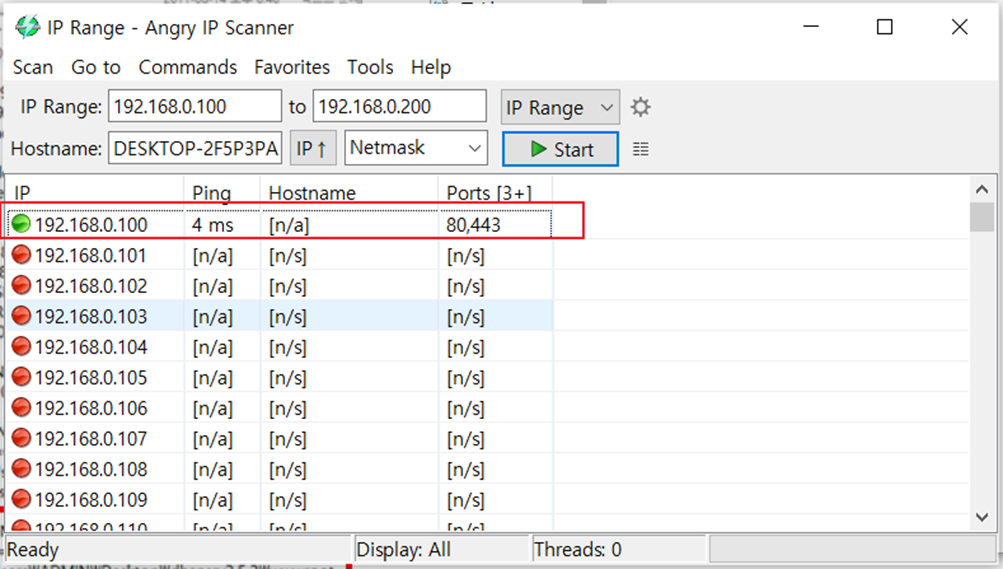Click ports [n/s] cell for 192.168.0.109
Viewport: 1003px width, 569px height.
pyautogui.click(x=466, y=500)
